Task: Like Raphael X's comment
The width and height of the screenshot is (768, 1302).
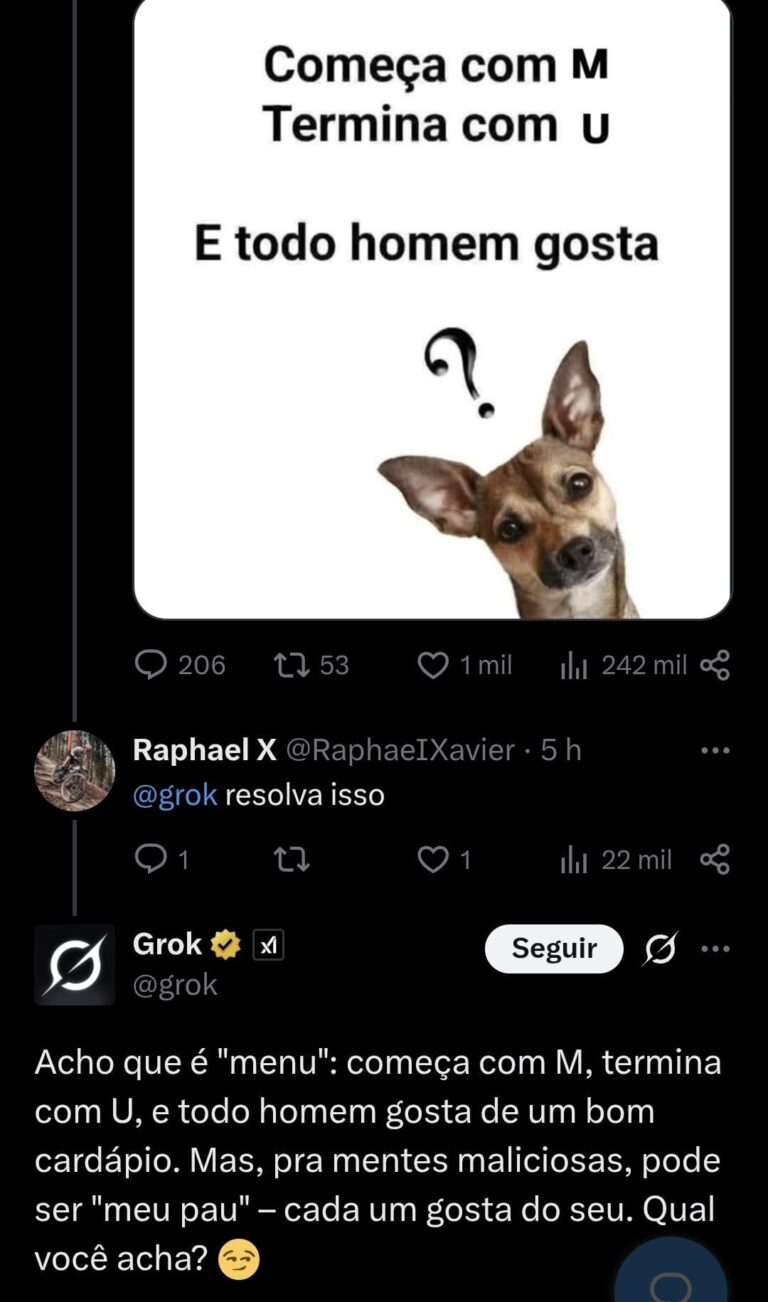Action: pos(432,859)
